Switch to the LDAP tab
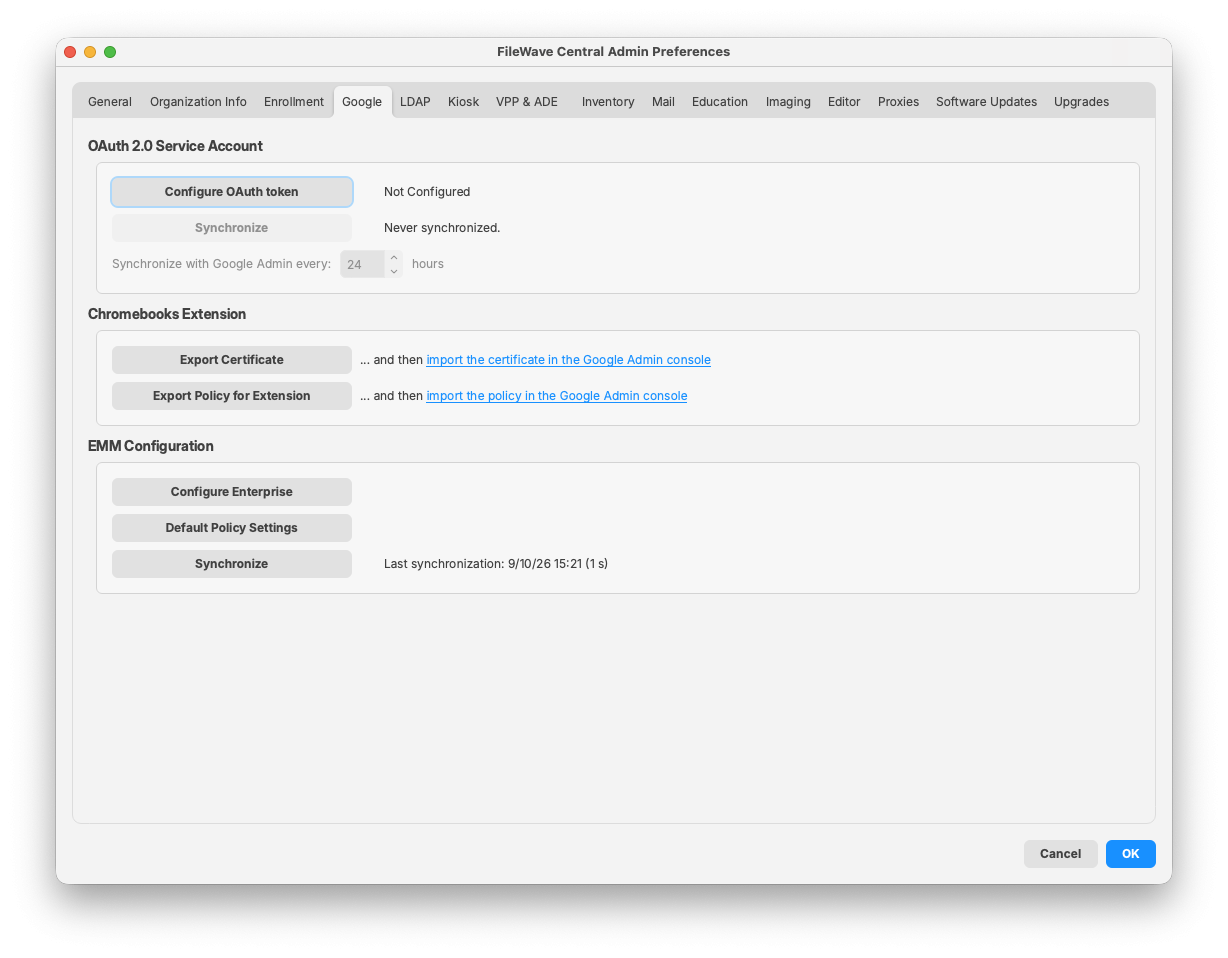 pos(415,102)
